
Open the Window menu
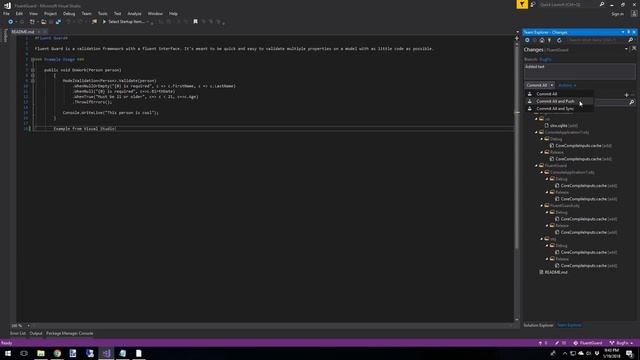tap(155, 13)
